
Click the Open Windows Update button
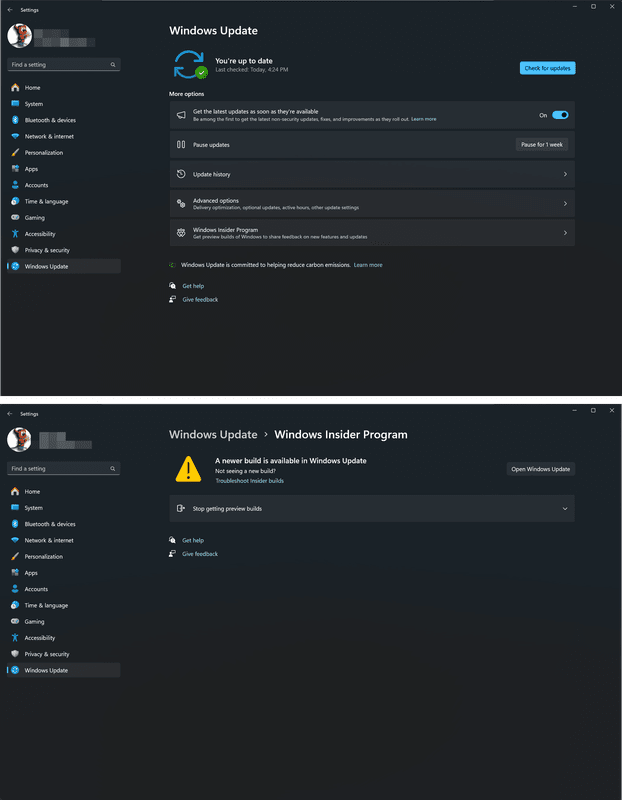pyautogui.click(x=541, y=469)
